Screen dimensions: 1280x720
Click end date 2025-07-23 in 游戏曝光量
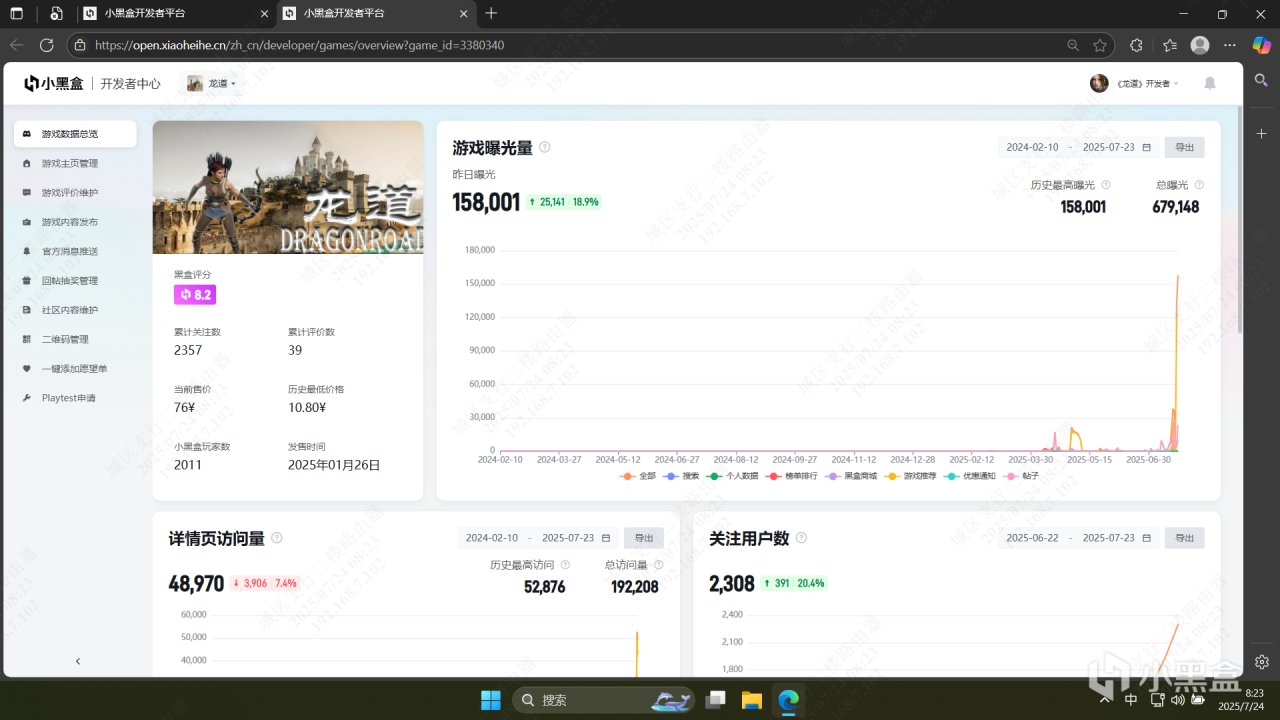tap(1109, 147)
